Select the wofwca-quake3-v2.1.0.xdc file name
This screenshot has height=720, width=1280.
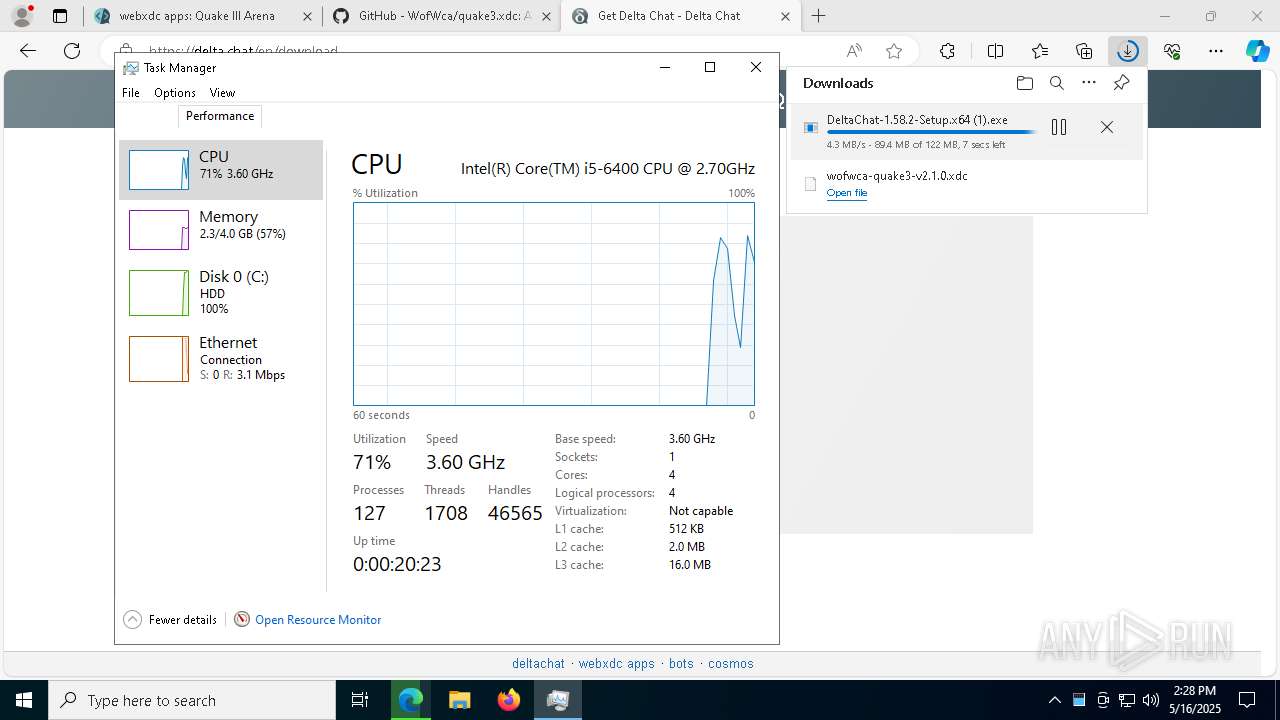(x=897, y=176)
